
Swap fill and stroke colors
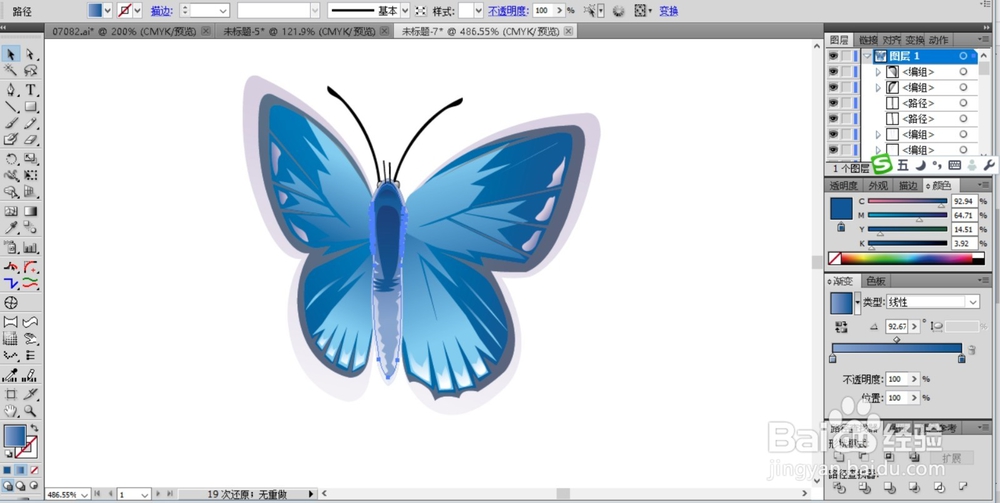tap(34, 428)
